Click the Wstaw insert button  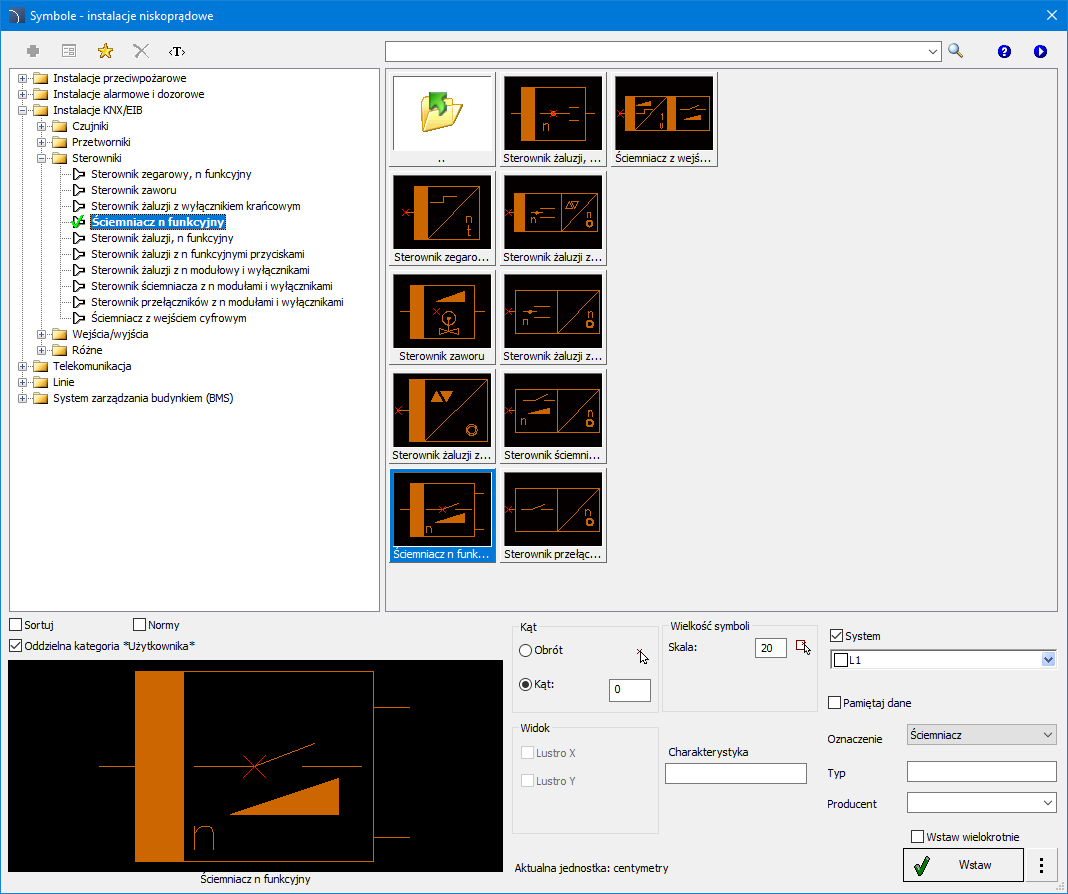(963, 865)
